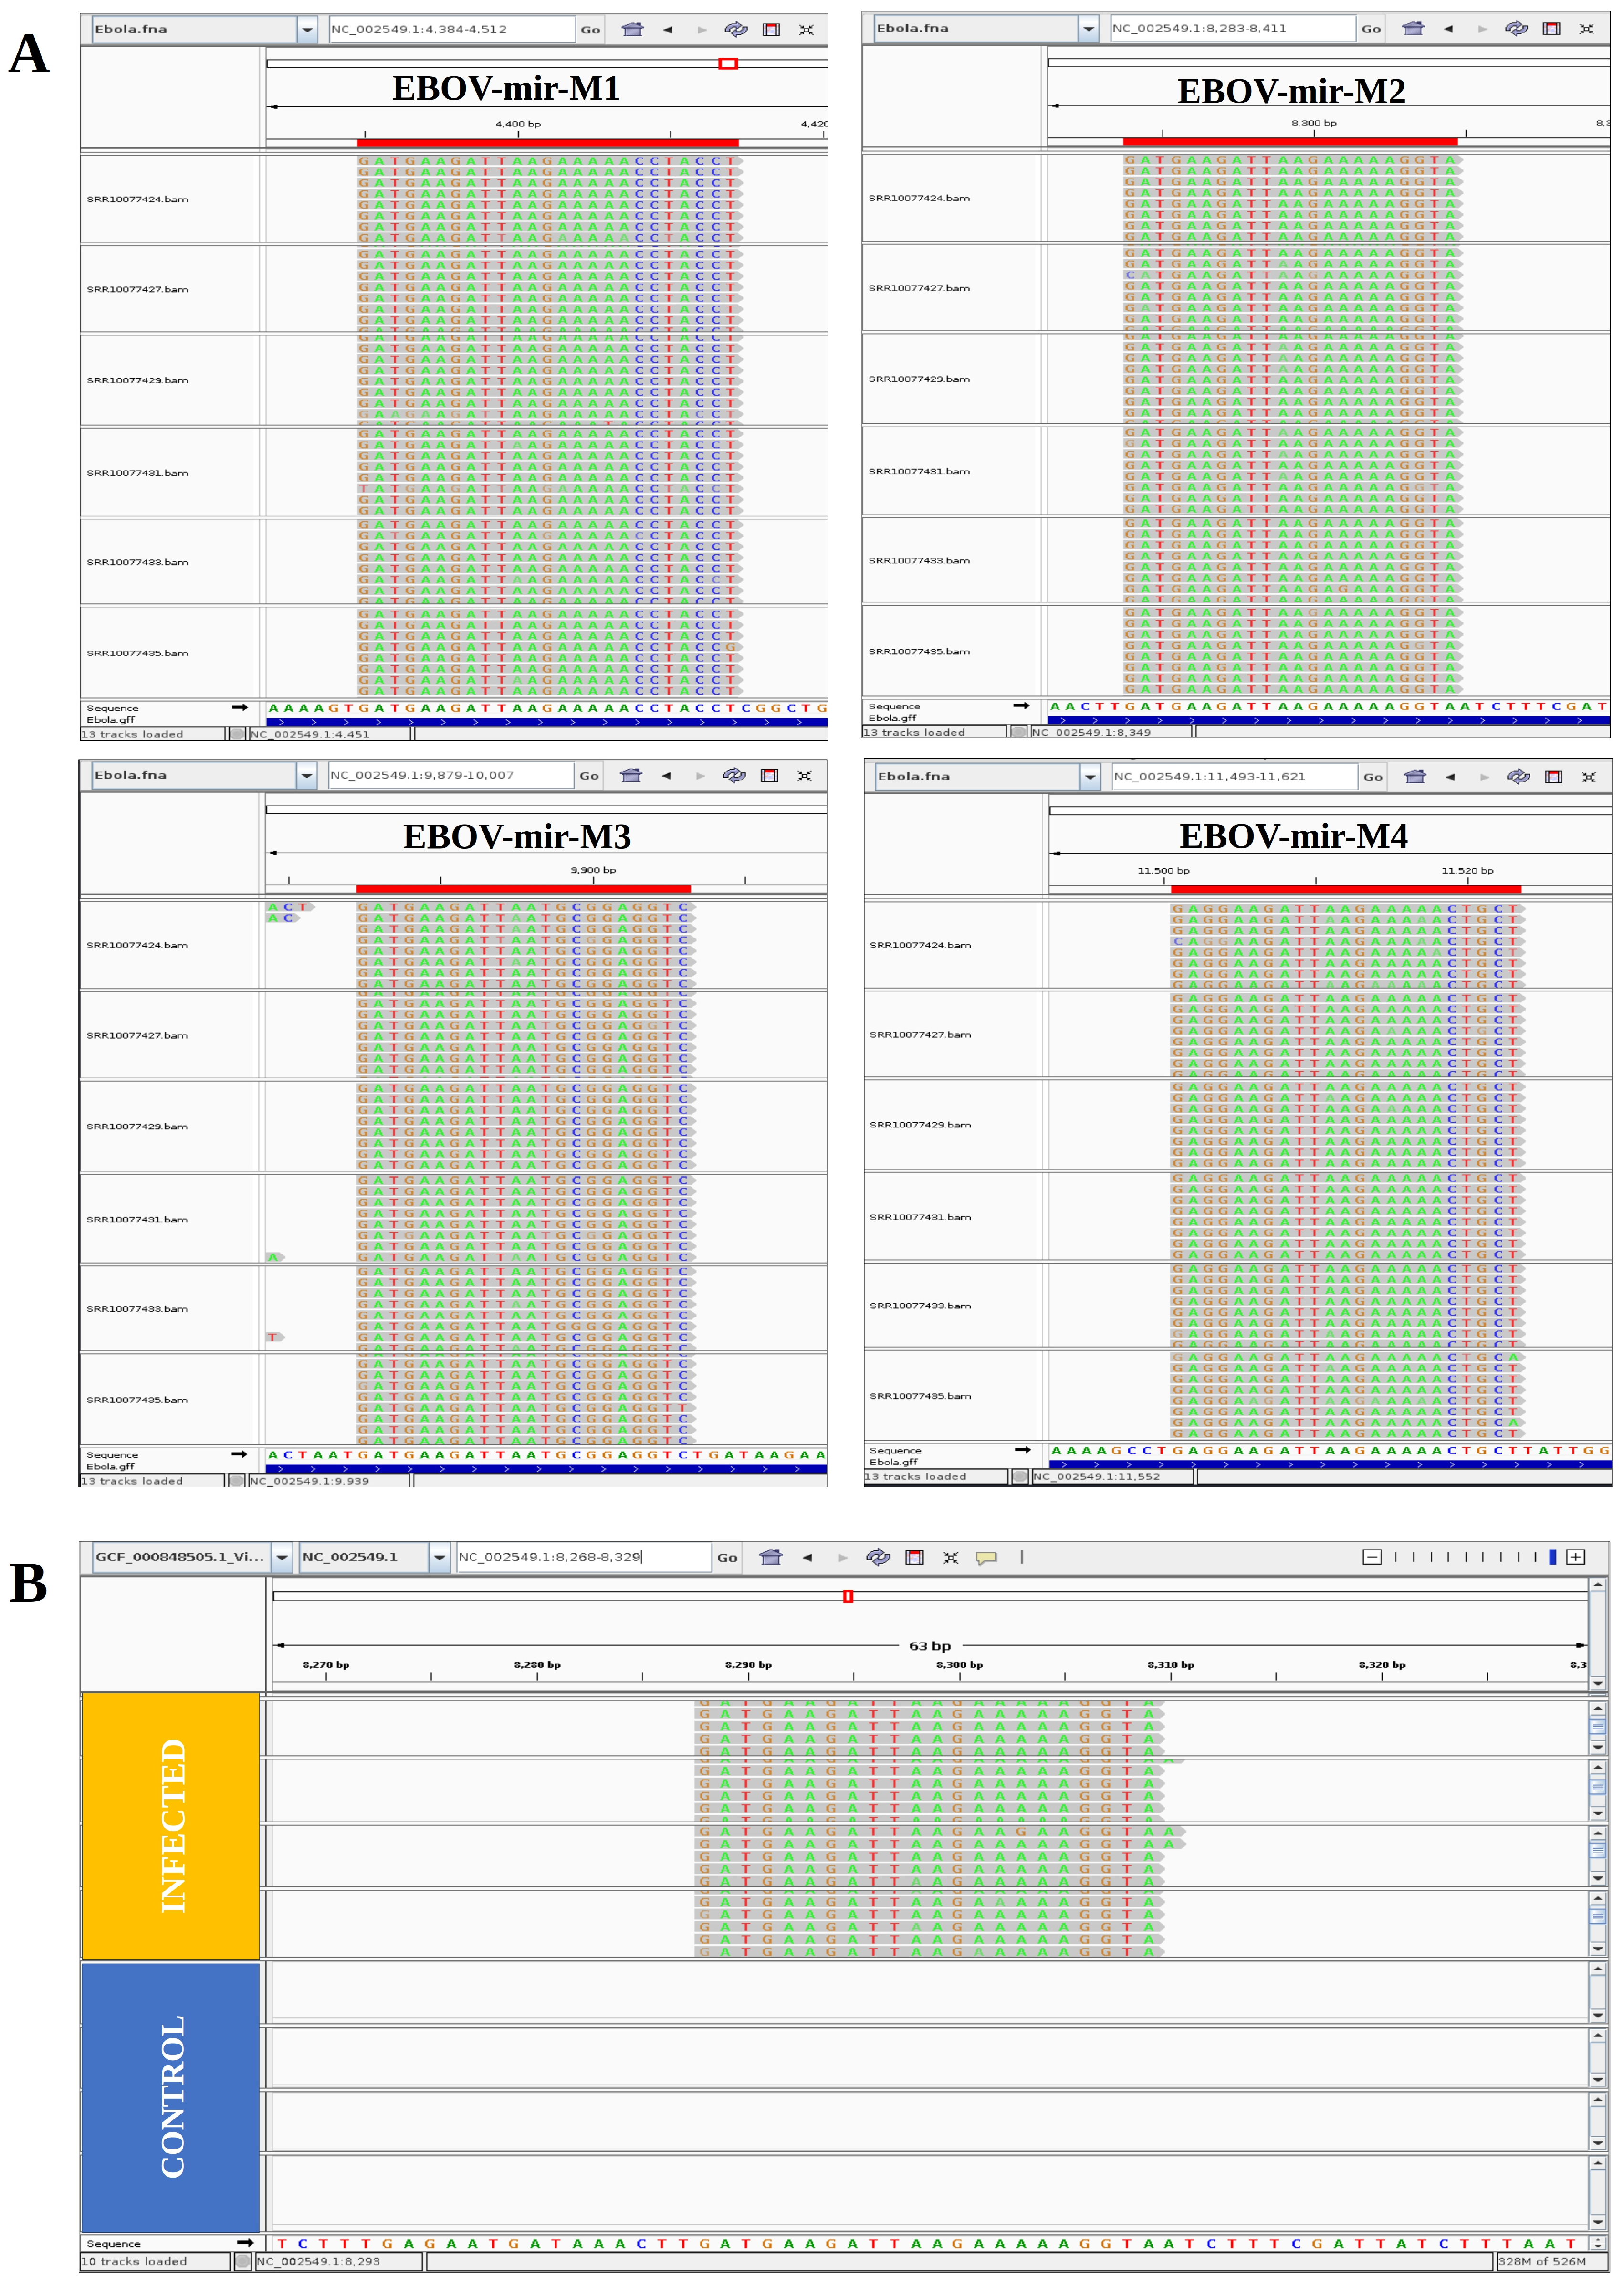Click blue zoom level slider marker
Screen dimensions: 1624x2286
click(1552, 1557)
